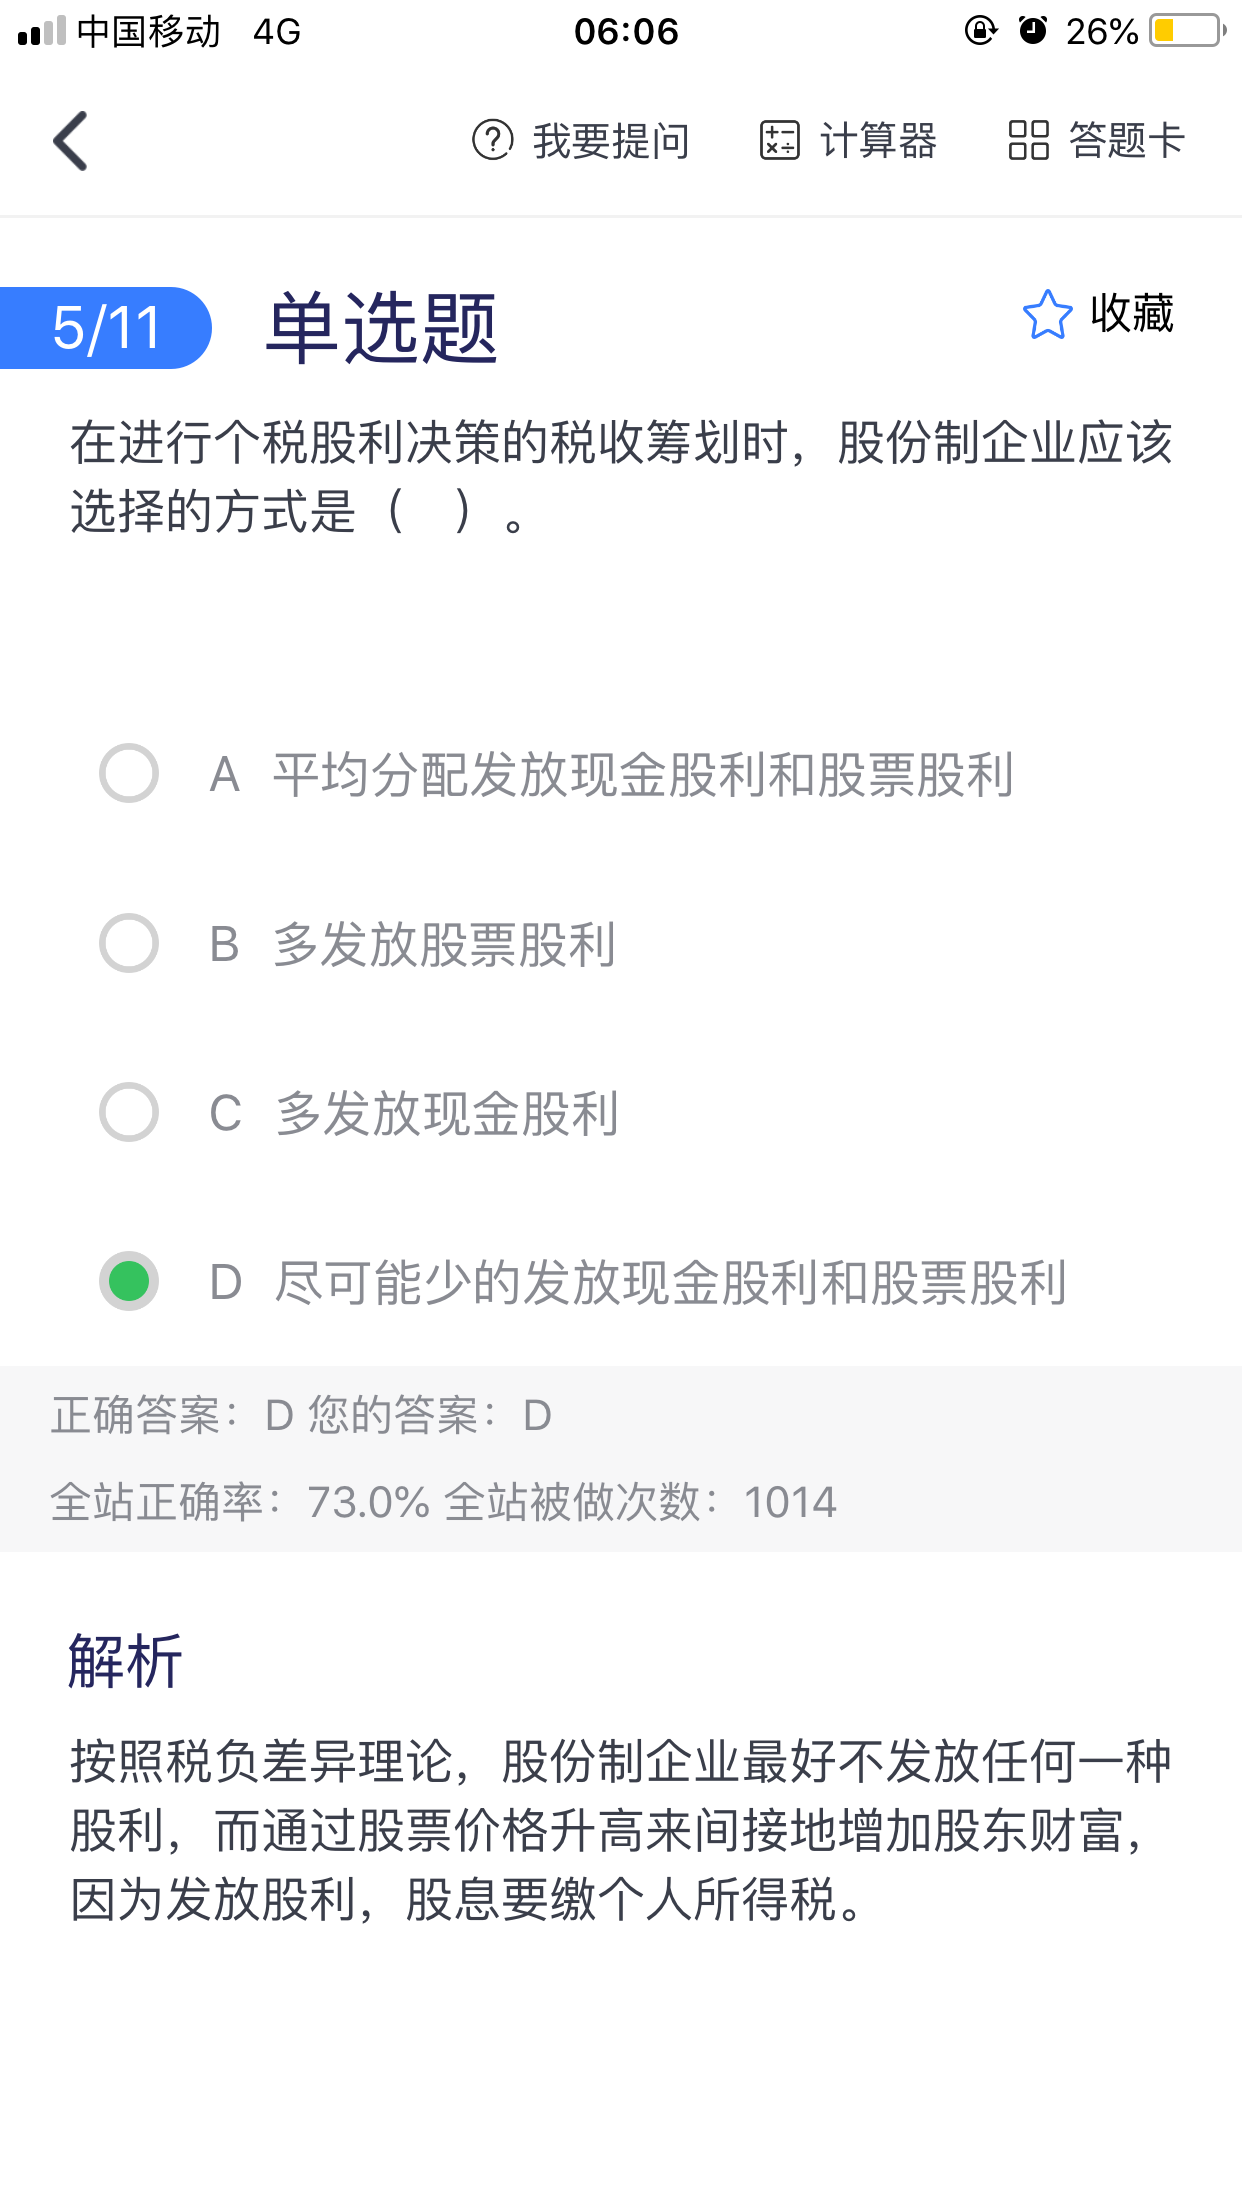
Task: Open the 答题卡 answer sheet
Action: [1126, 141]
